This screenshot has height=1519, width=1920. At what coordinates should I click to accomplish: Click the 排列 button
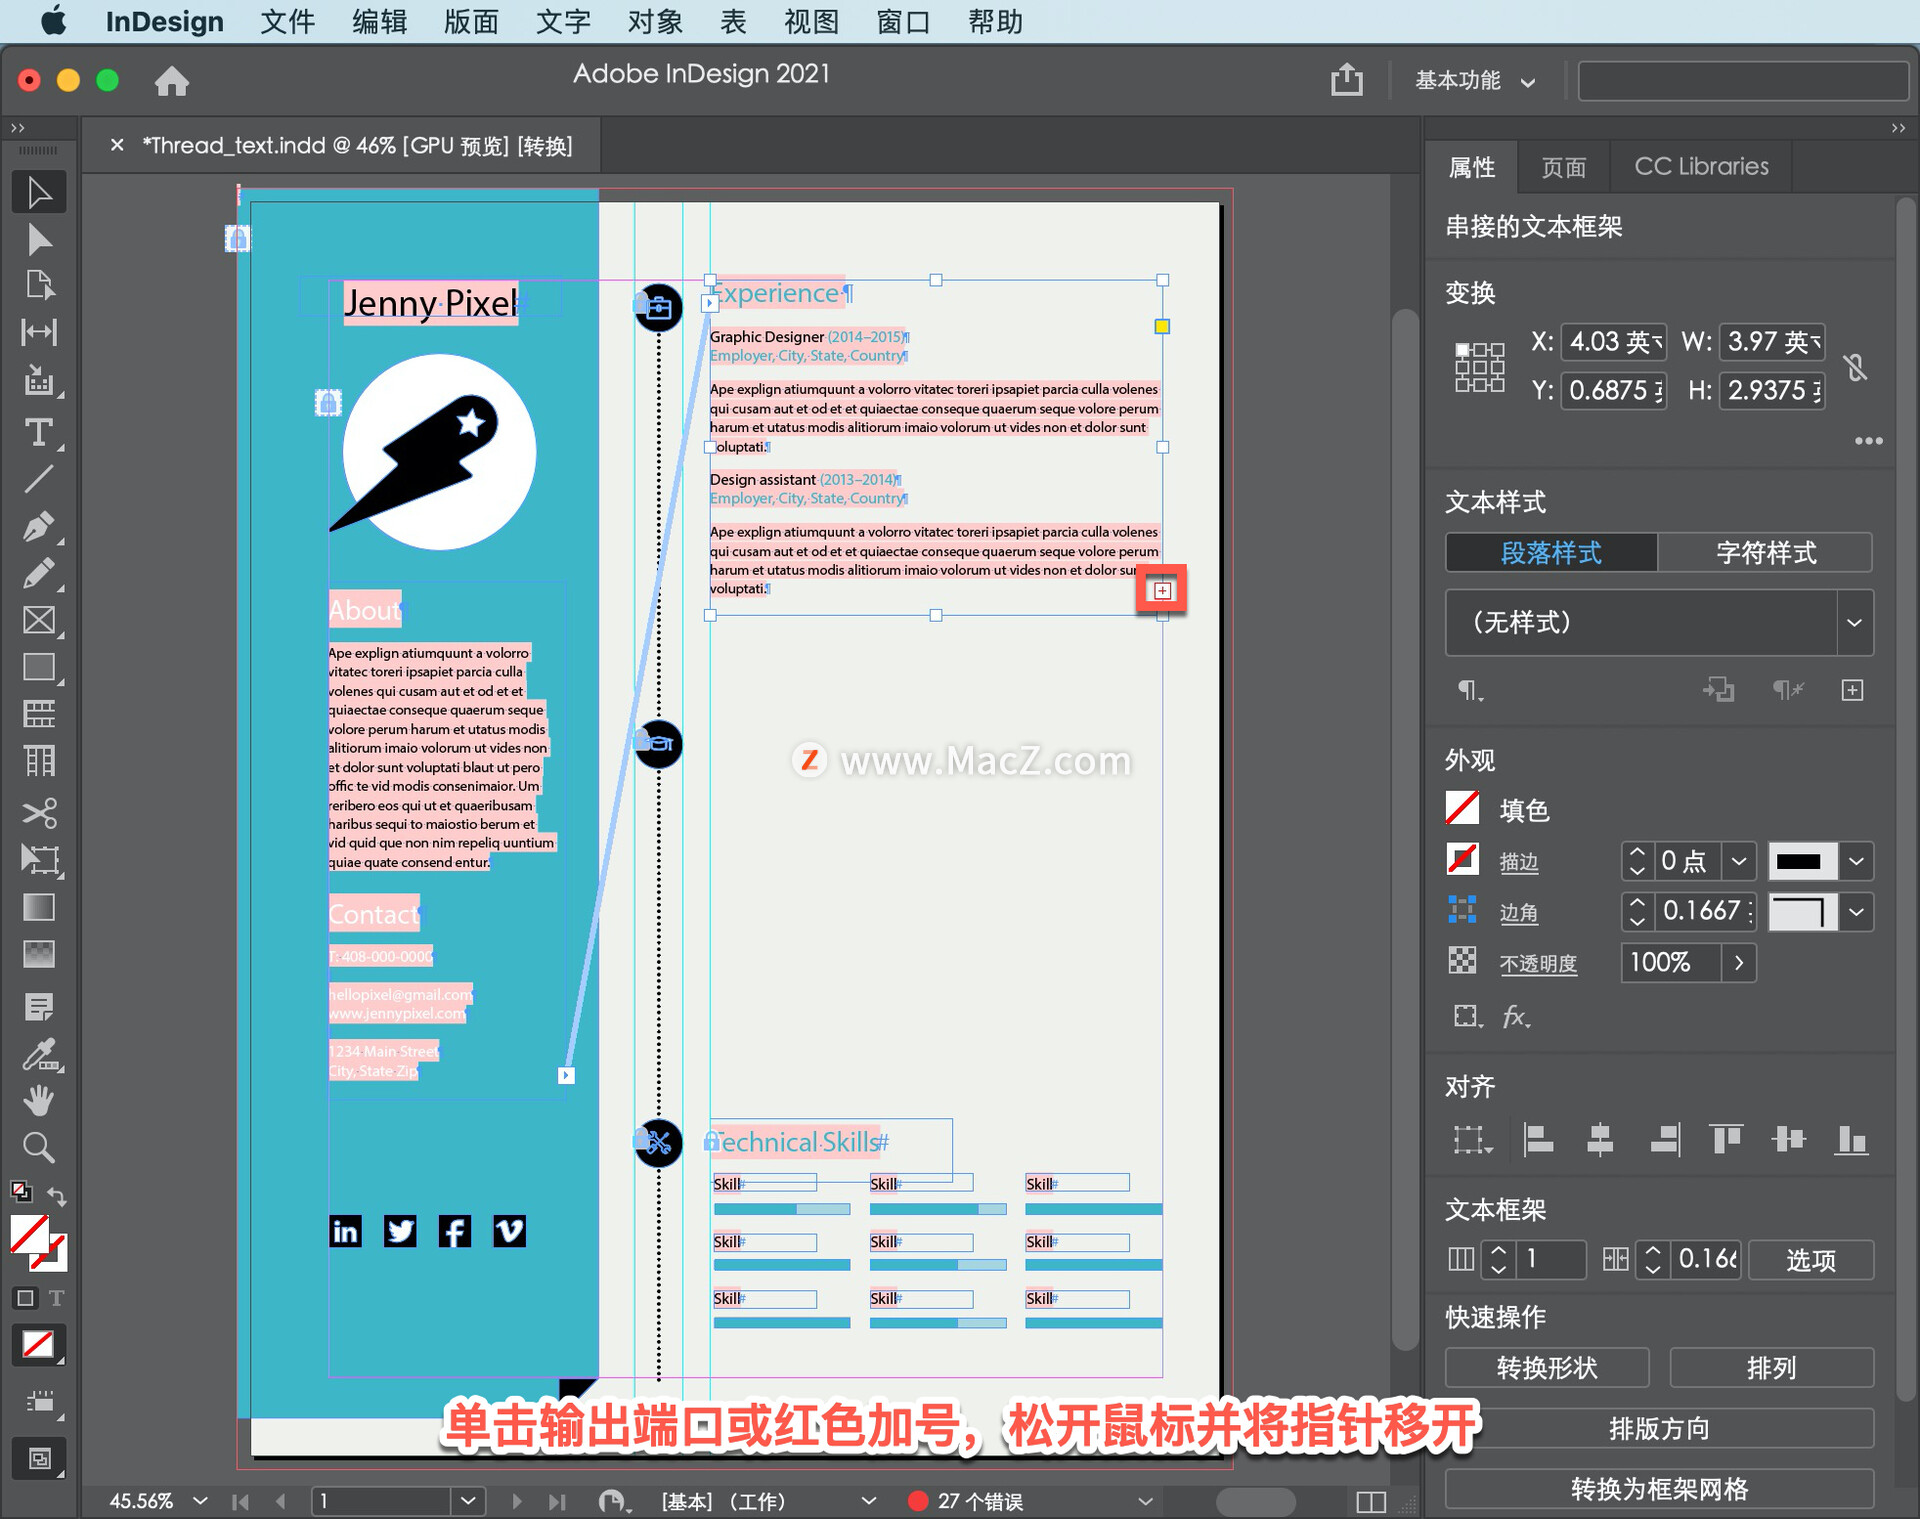coord(1771,1367)
